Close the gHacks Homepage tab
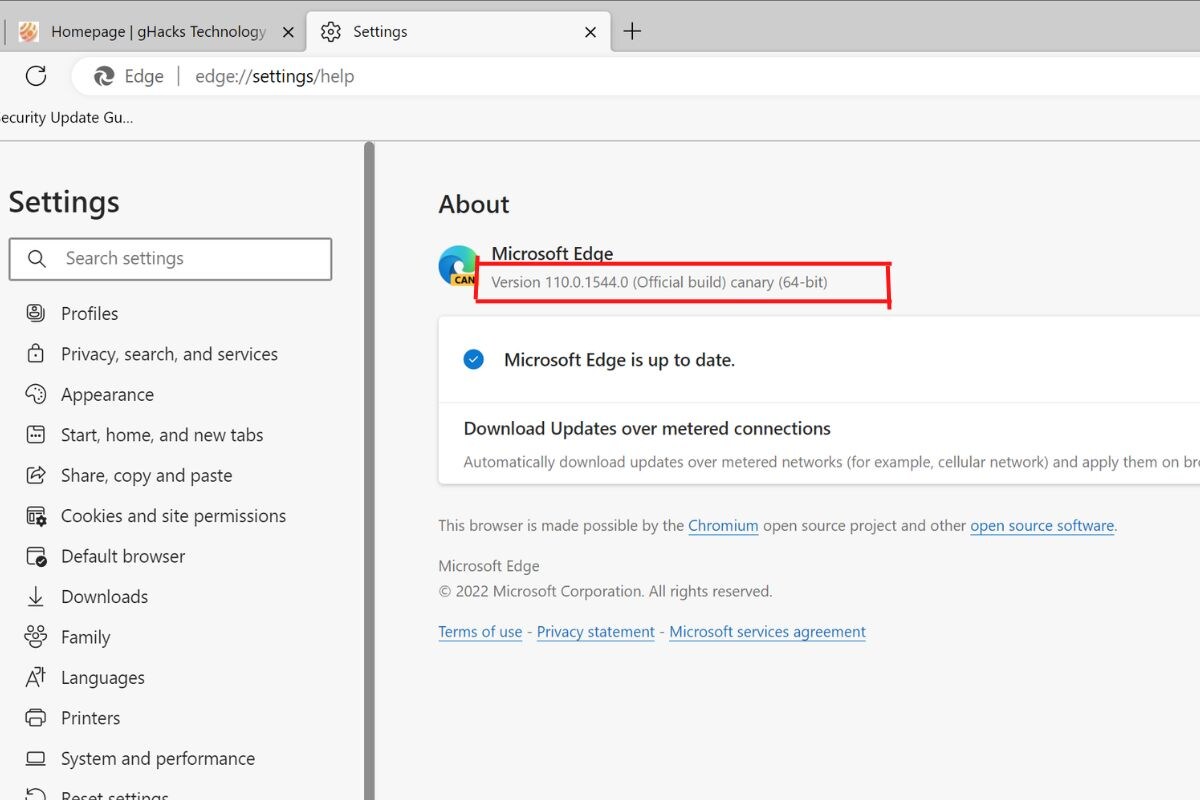The image size is (1200, 800). click(x=288, y=32)
